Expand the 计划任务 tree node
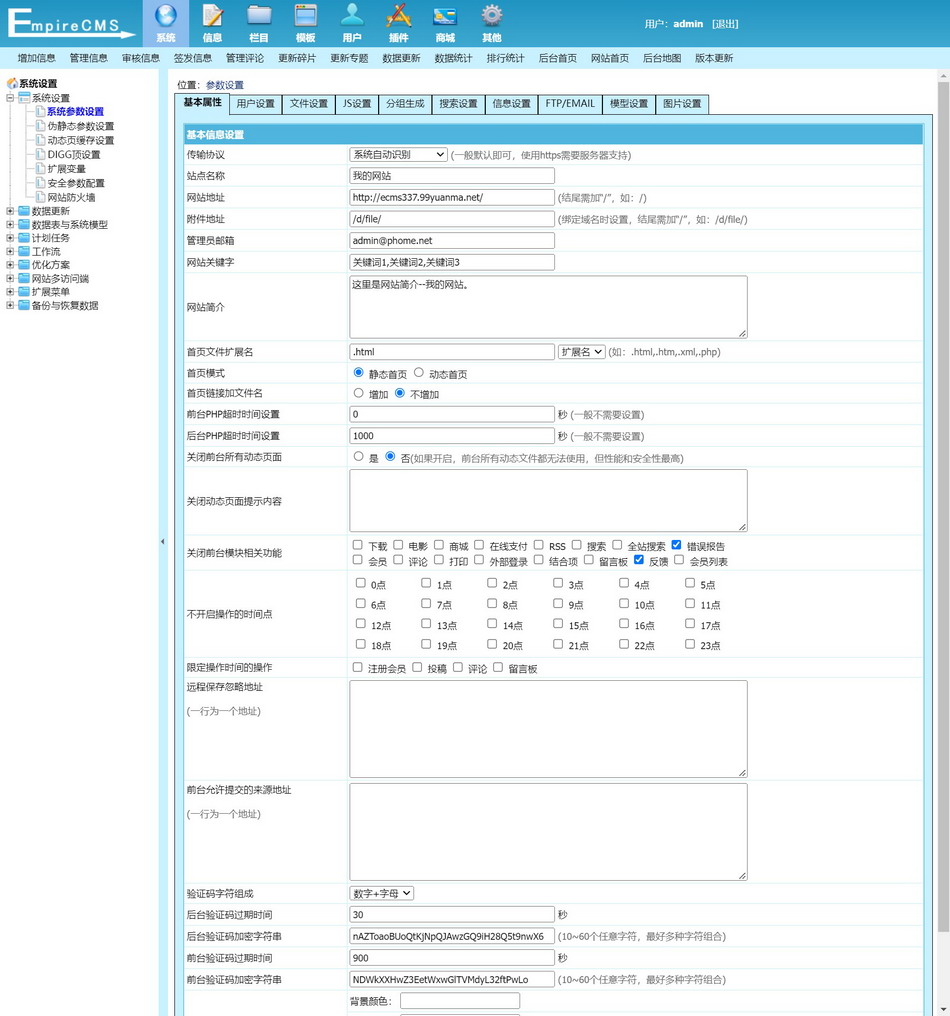 tap(10, 238)
